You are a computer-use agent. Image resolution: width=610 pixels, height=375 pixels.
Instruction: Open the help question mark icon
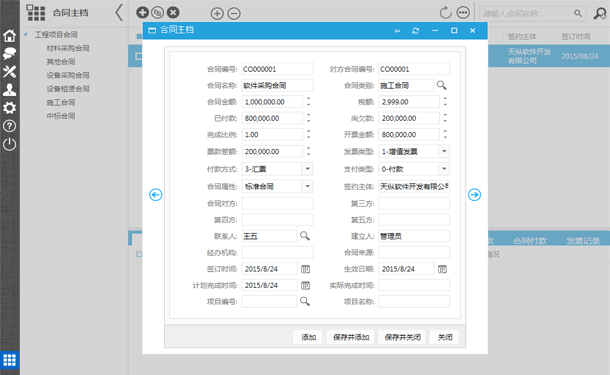(x=9, y=126)
